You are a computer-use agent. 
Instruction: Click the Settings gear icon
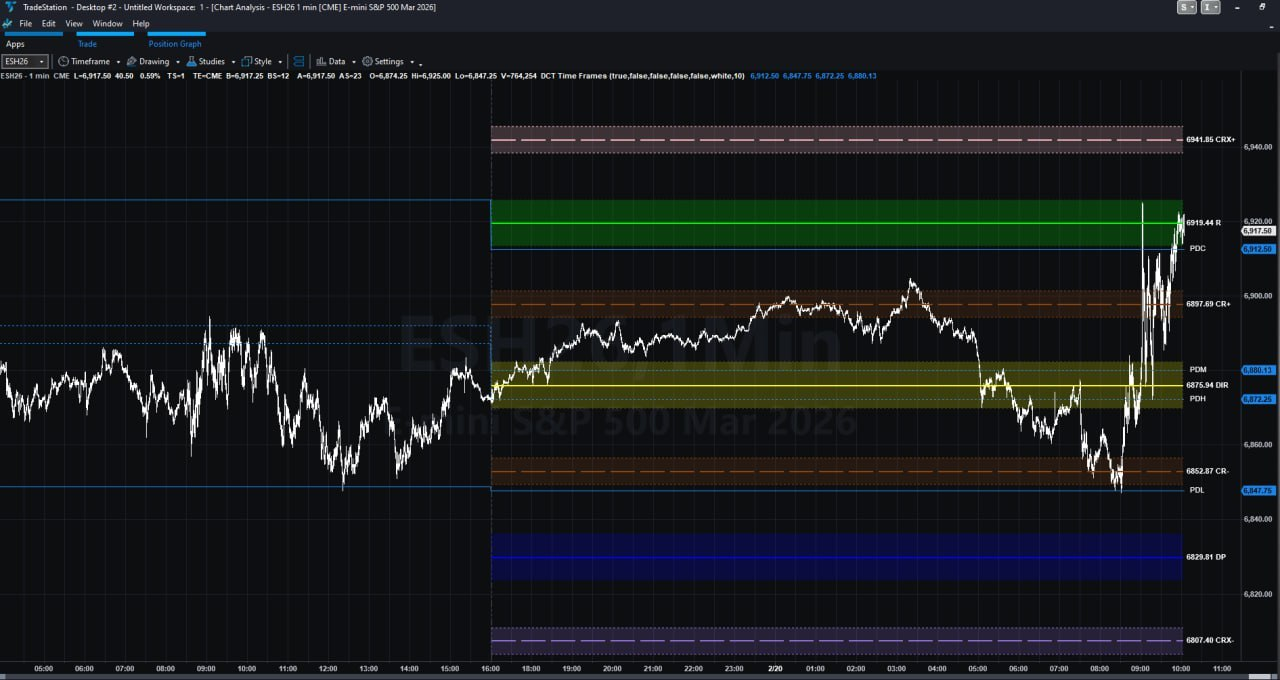(x=368, y=61)
